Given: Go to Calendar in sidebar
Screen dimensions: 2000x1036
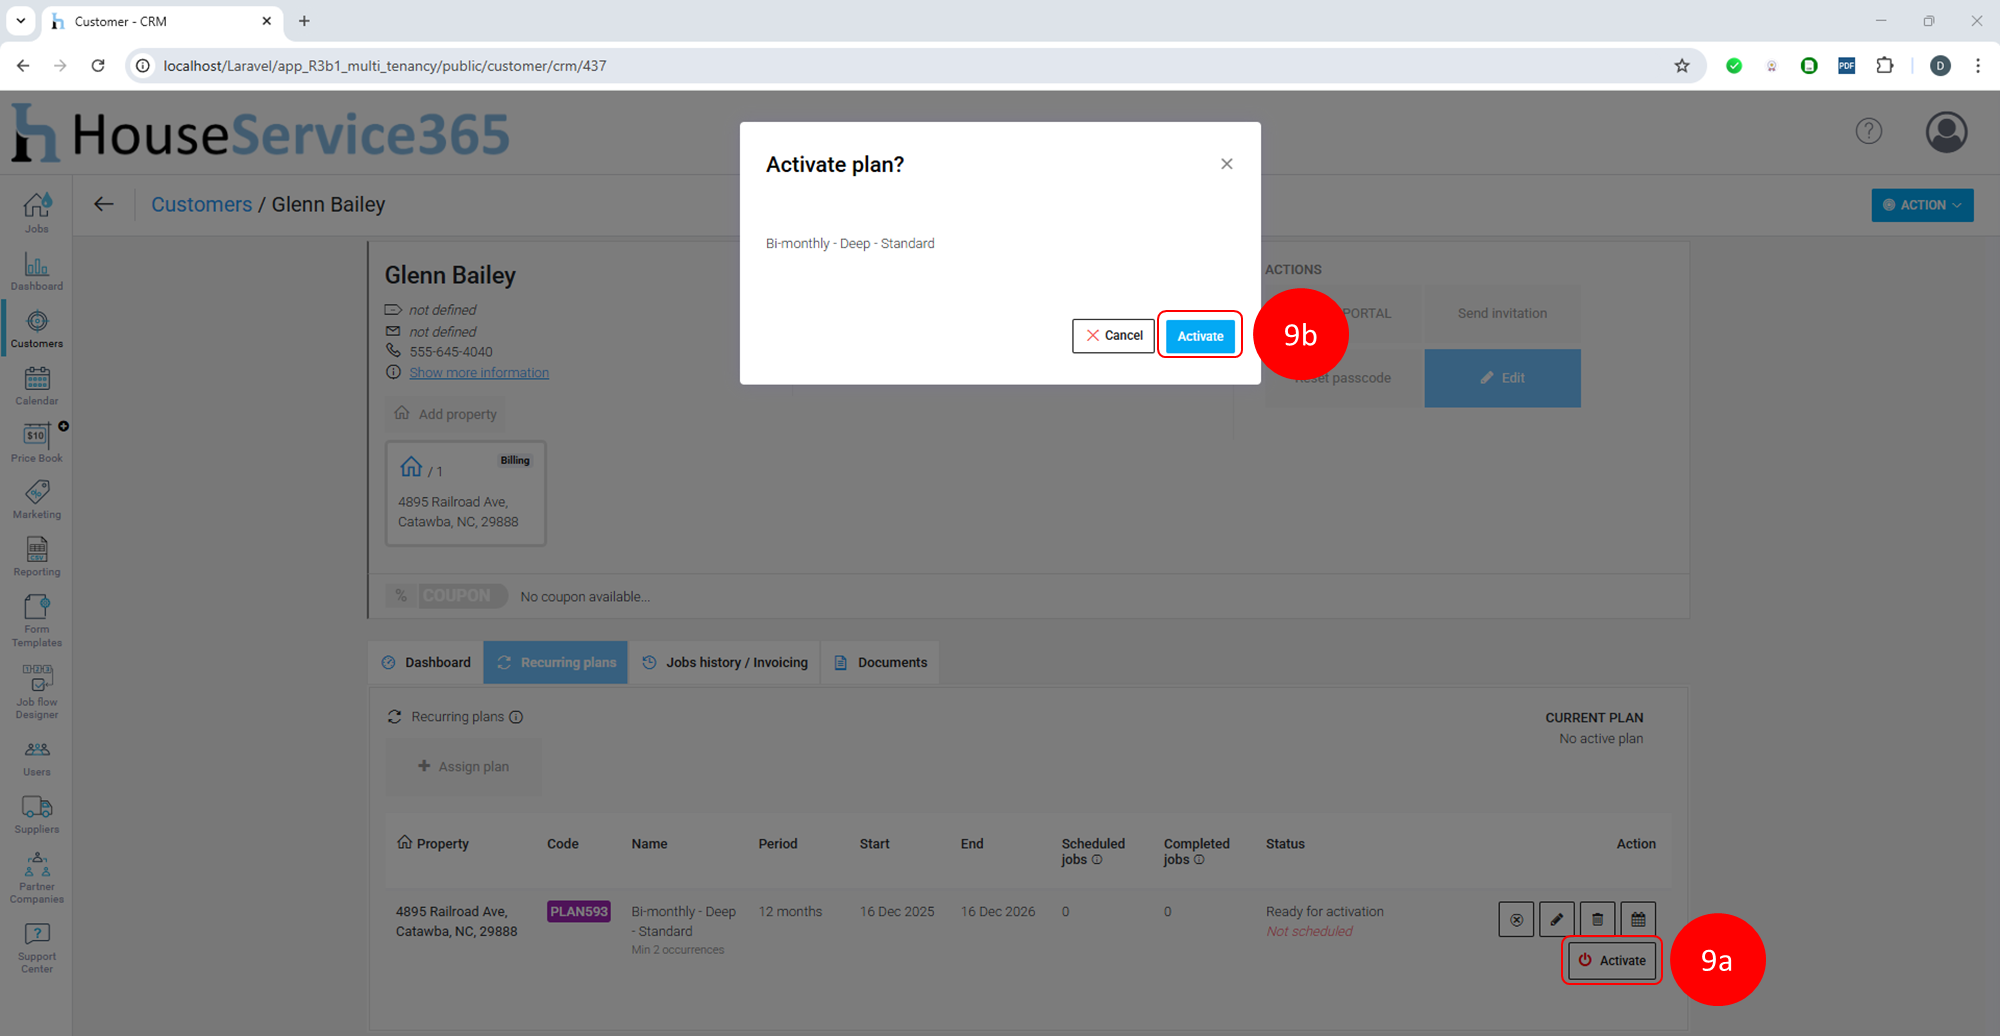Looking at the screenshot, I should point(37,385).
